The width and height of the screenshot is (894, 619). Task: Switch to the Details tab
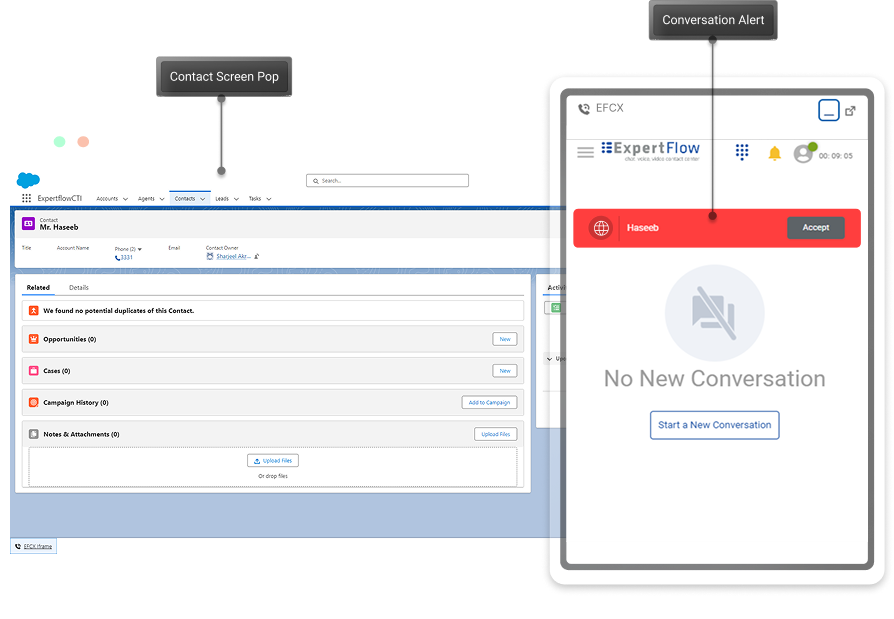(x=79, y=288)
